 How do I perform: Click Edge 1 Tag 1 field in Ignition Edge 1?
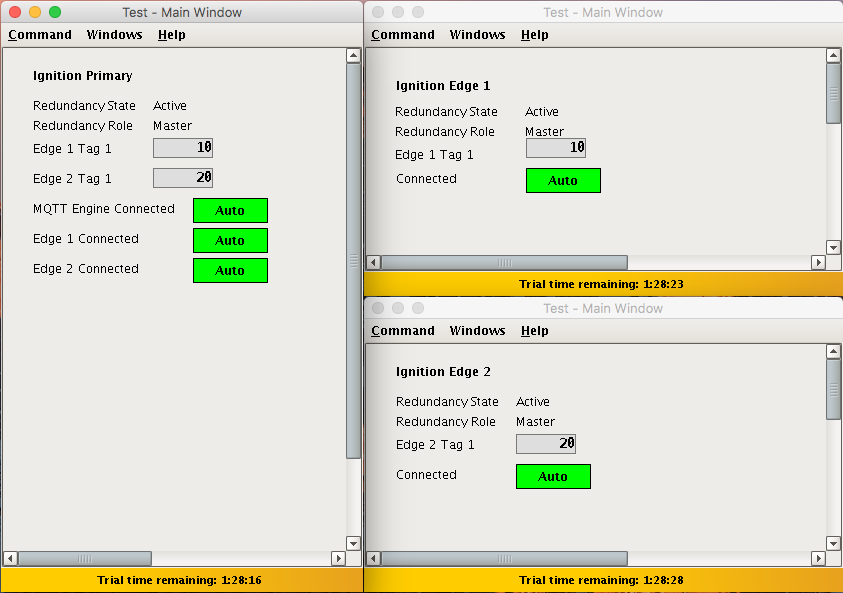pos(556,148)
